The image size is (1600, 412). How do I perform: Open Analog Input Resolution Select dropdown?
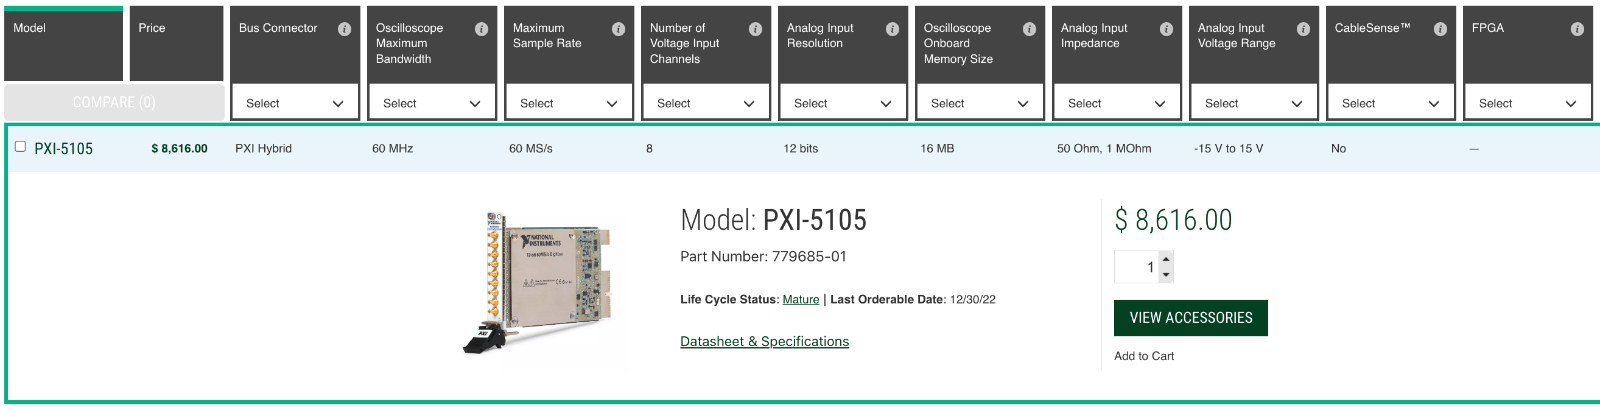click(x=842, y=103)
